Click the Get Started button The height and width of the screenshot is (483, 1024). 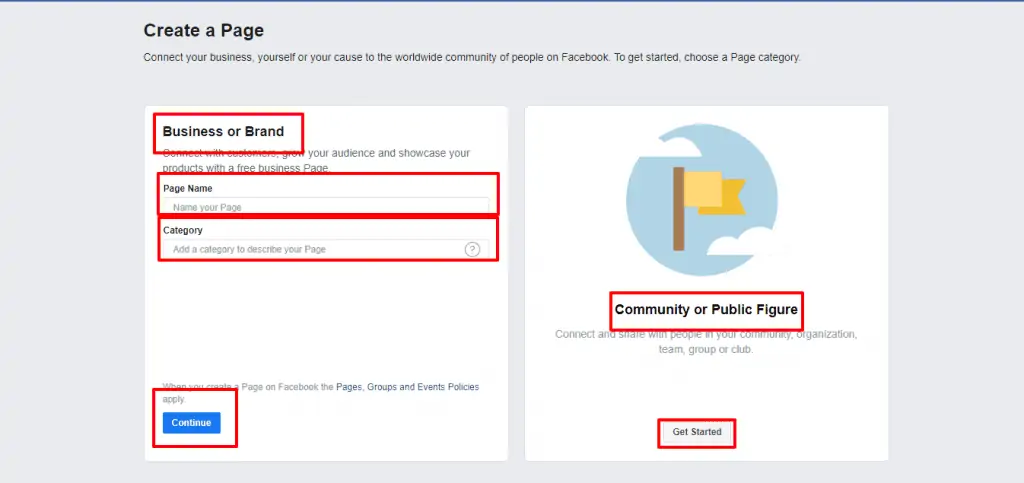click(697, 432)
